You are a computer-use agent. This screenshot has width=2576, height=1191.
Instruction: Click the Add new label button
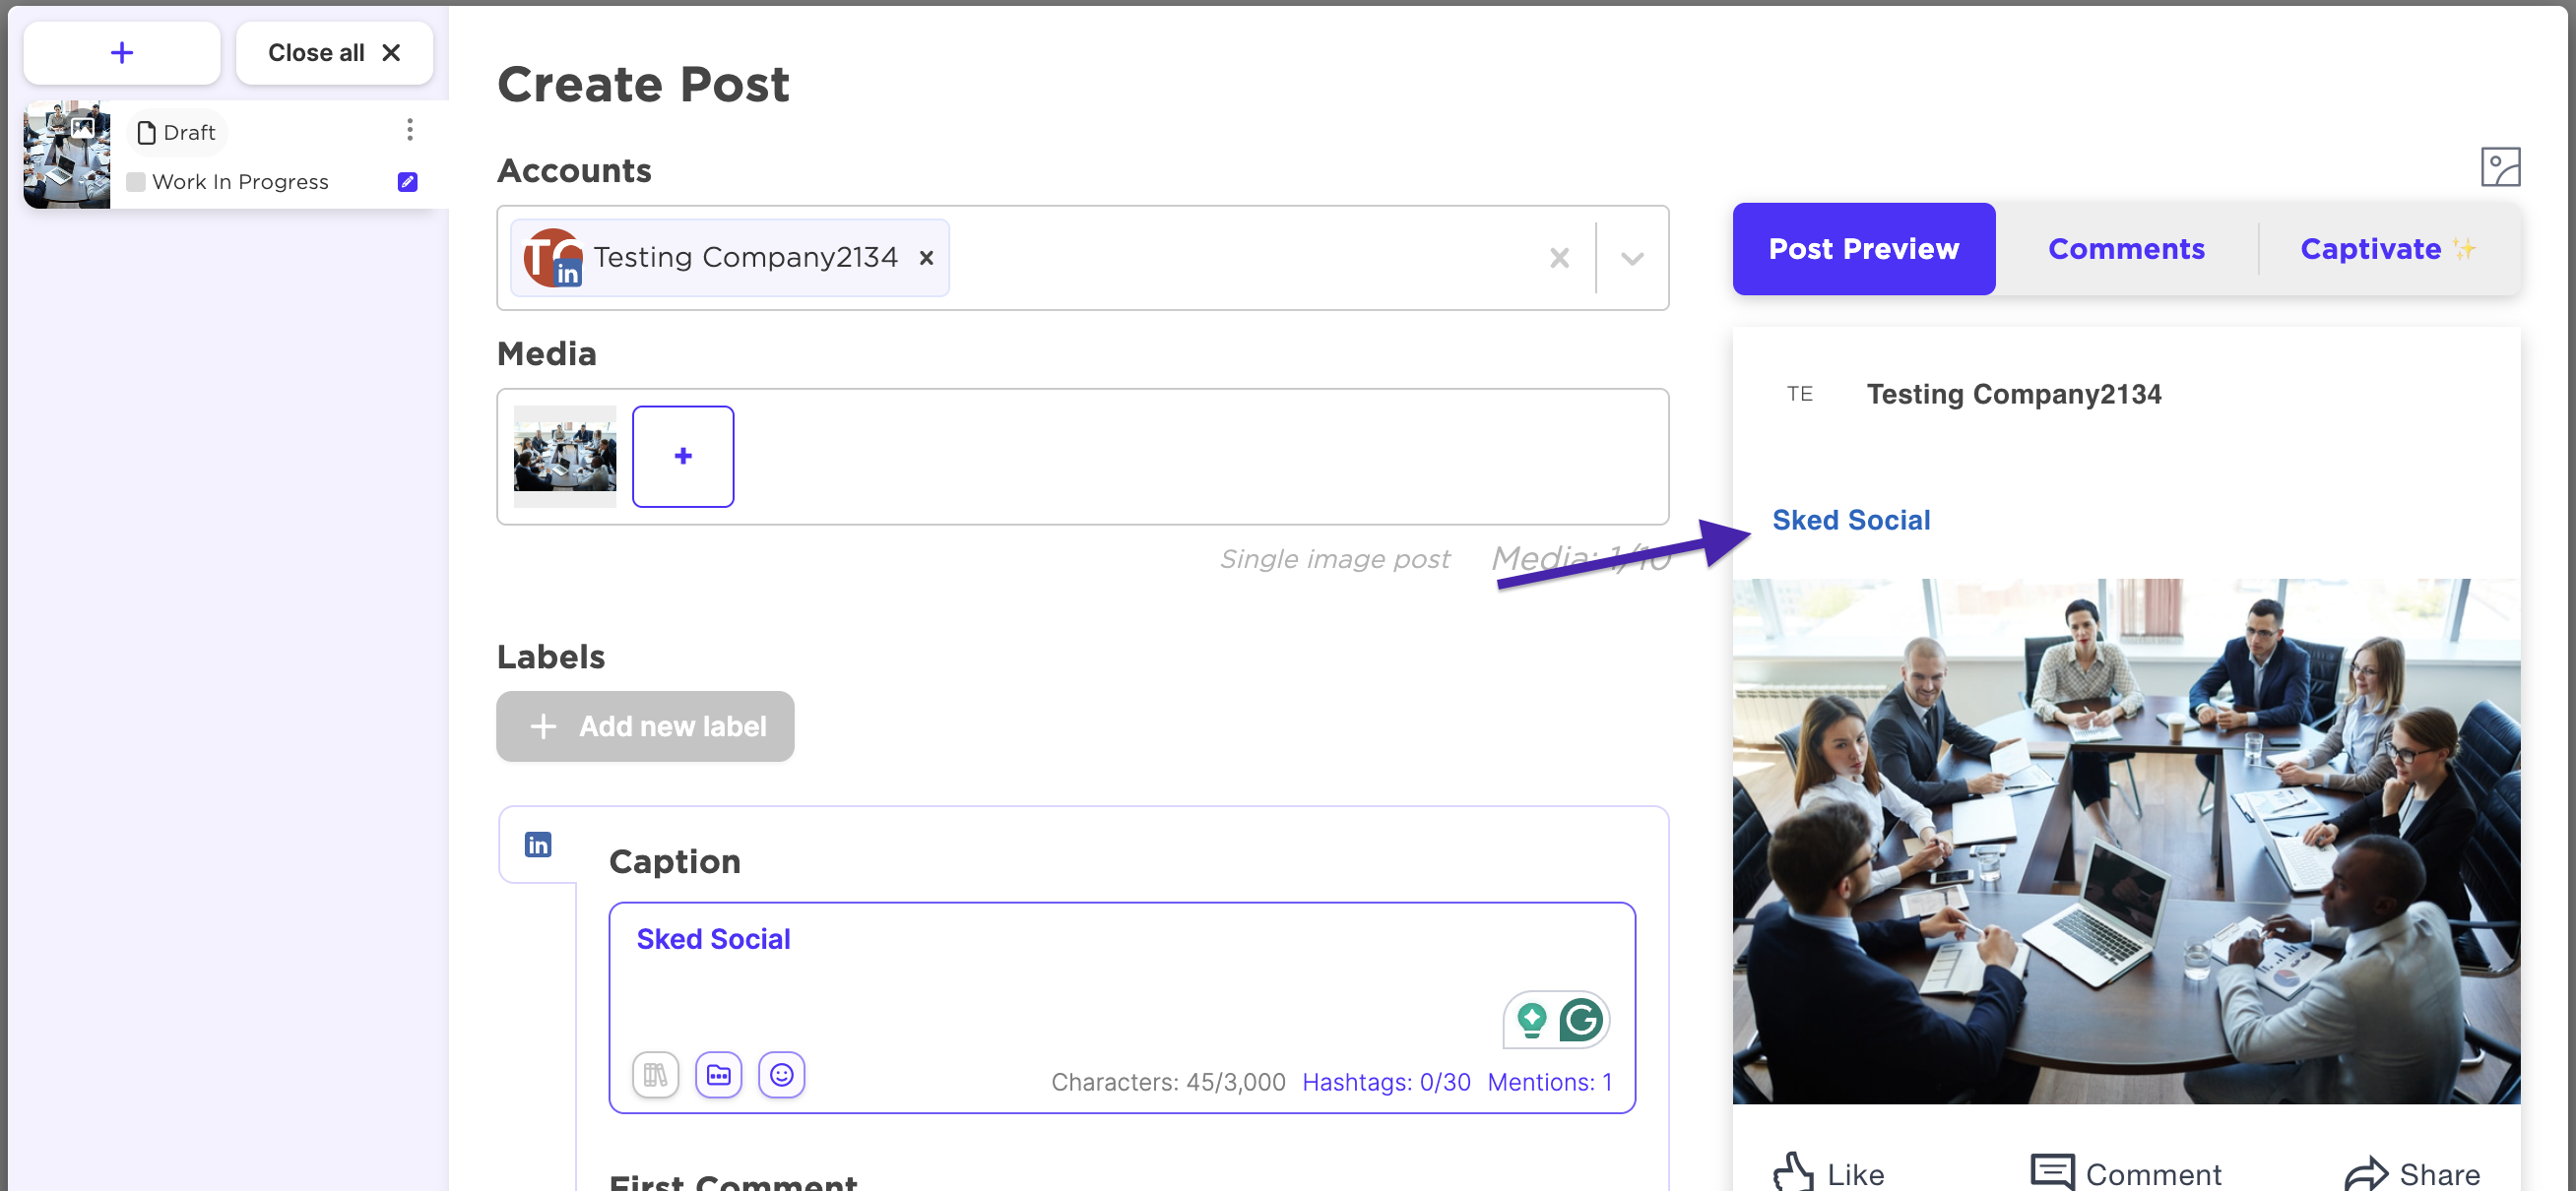click(645, 726)
